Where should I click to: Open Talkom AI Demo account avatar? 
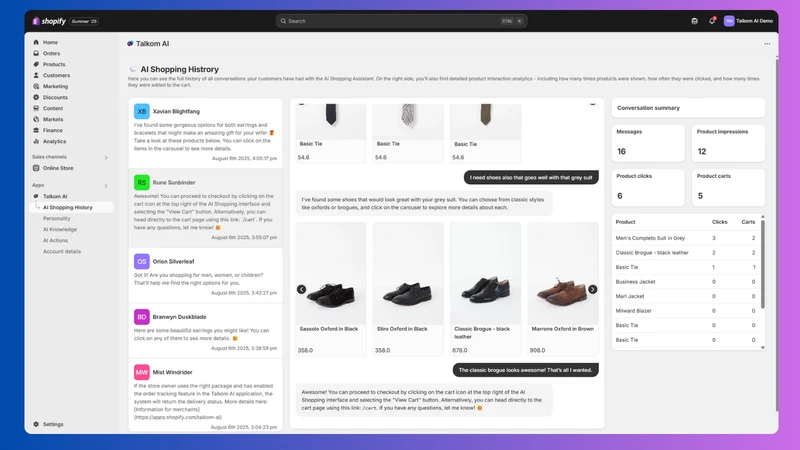click(x=729, y=21)
